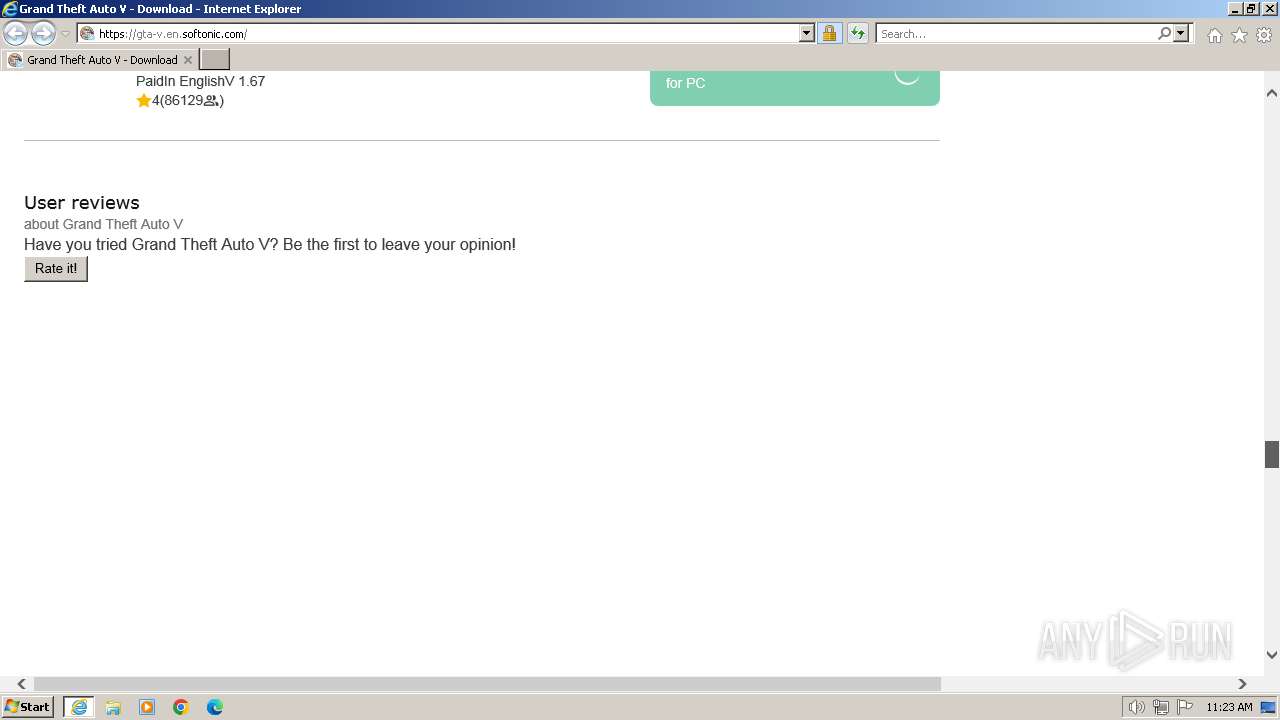Screen dimensions: 1280x720
Task: Open the Tools gear icon
Action: 1264,35
